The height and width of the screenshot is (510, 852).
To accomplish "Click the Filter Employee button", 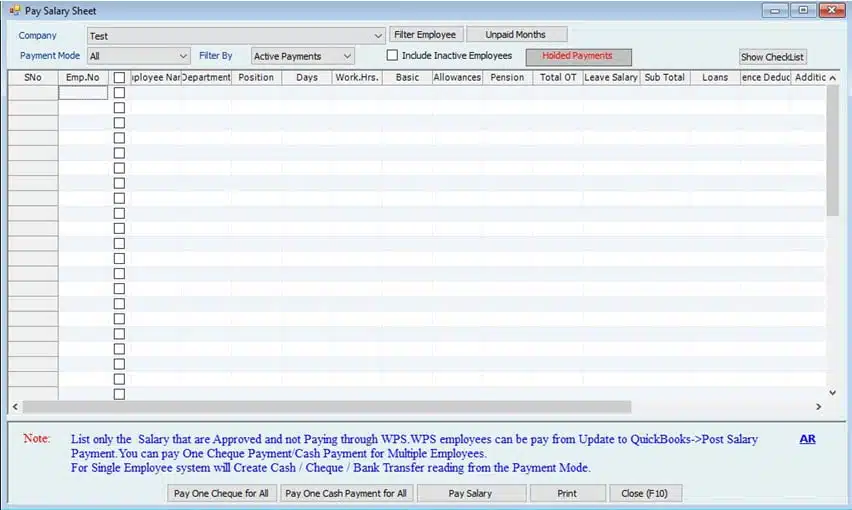I will click(425, 35).
